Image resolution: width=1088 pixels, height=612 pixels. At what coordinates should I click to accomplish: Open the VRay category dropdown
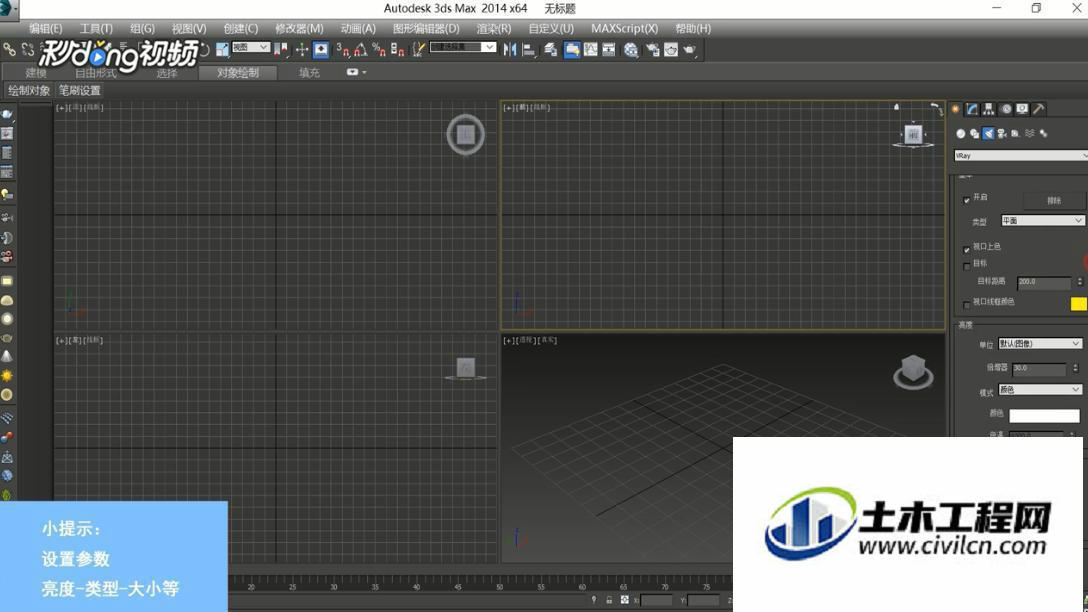click(x=1021, y=156)
